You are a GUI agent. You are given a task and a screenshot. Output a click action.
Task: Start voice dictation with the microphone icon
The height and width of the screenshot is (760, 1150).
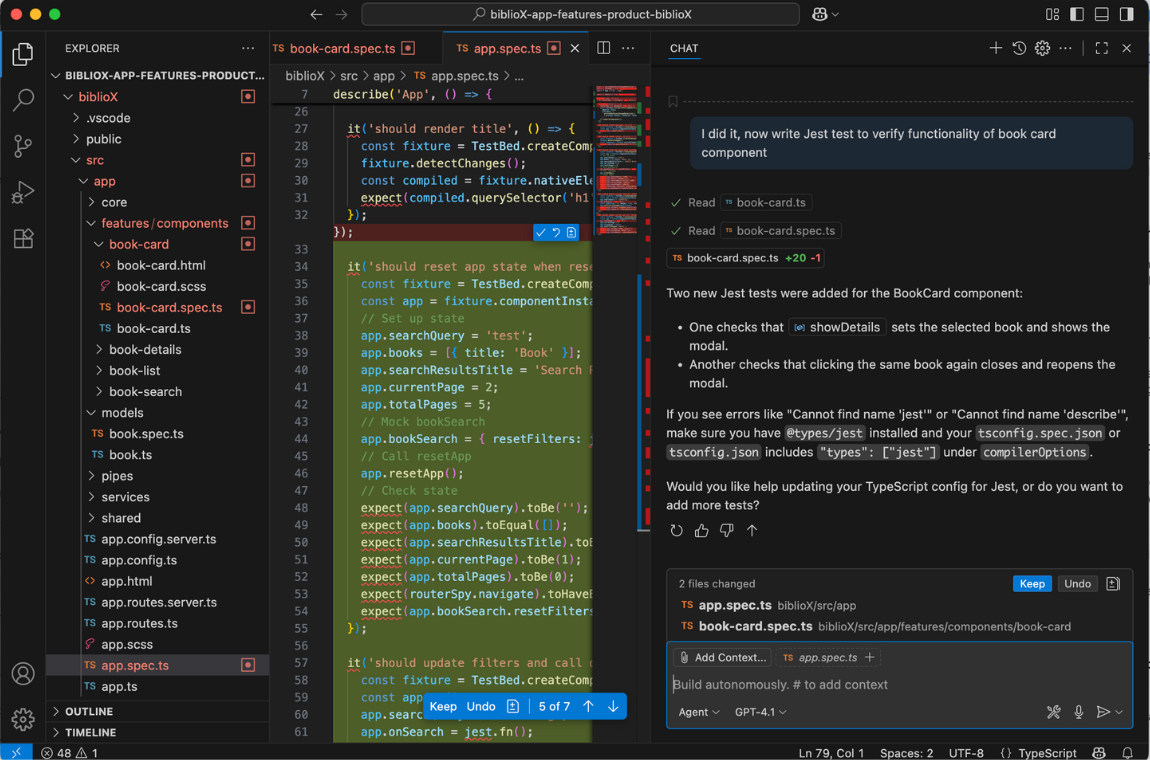pos(1079,712)
